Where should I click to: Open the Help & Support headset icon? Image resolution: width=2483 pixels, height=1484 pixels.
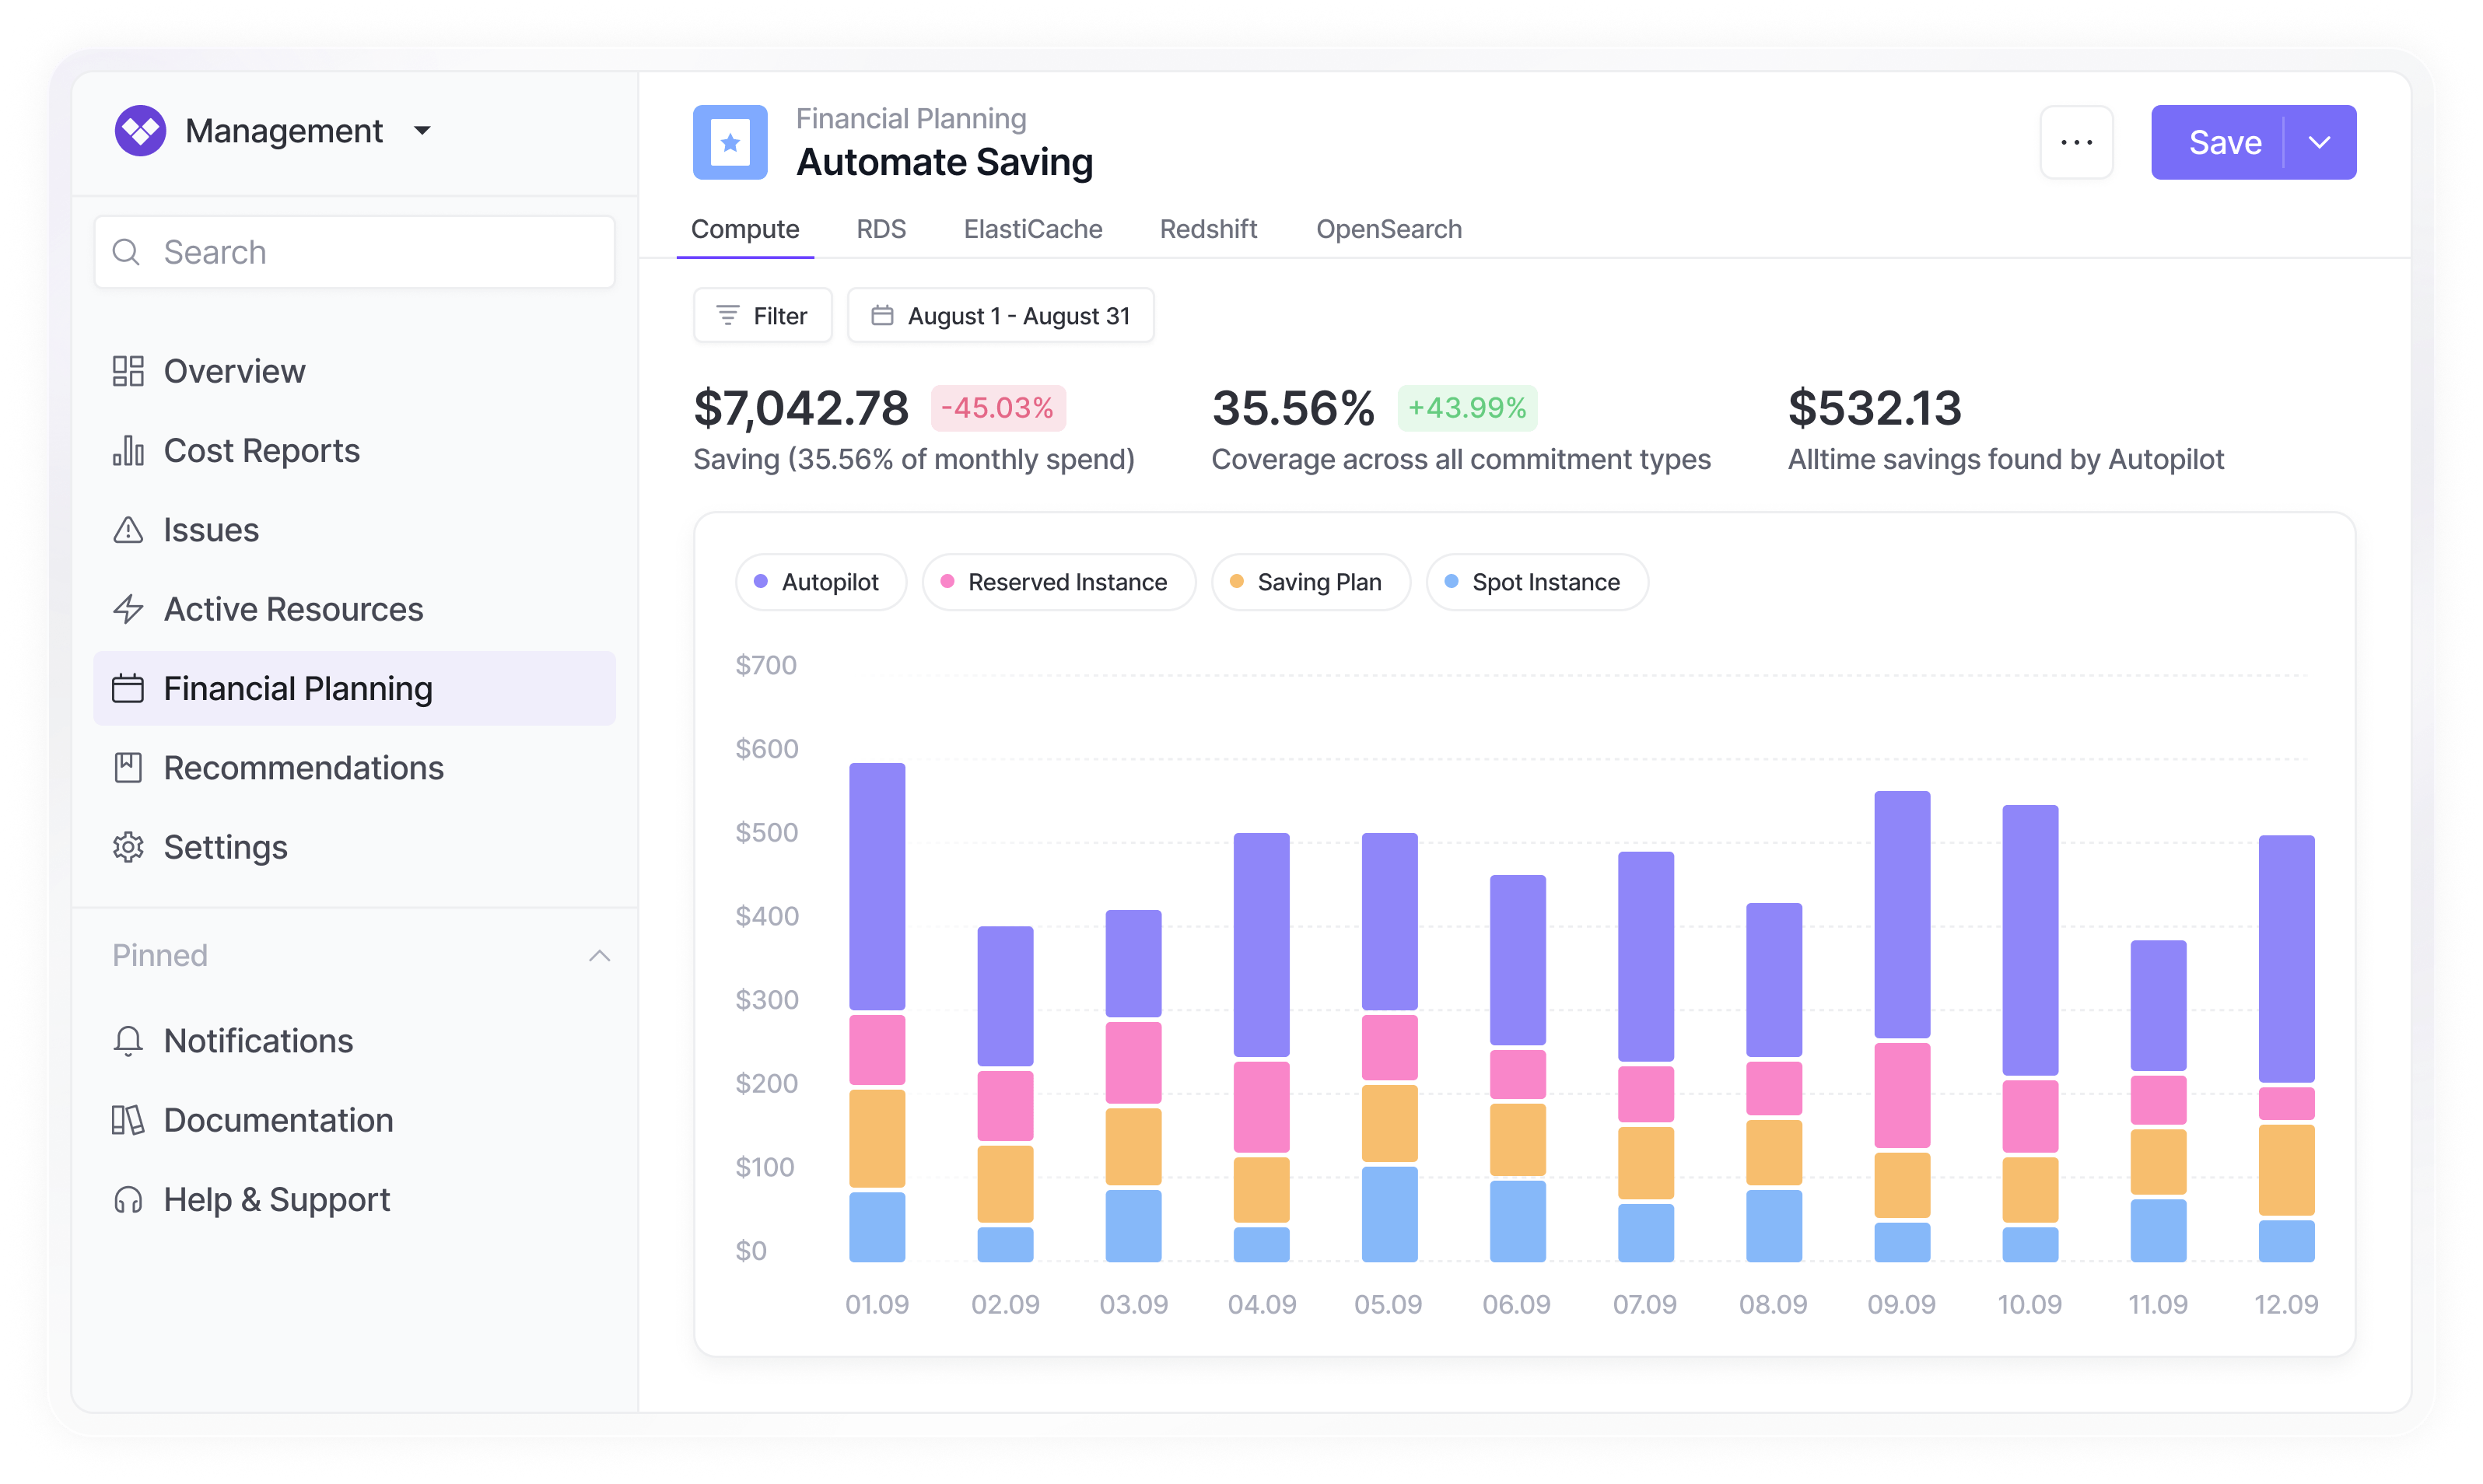128,1199
